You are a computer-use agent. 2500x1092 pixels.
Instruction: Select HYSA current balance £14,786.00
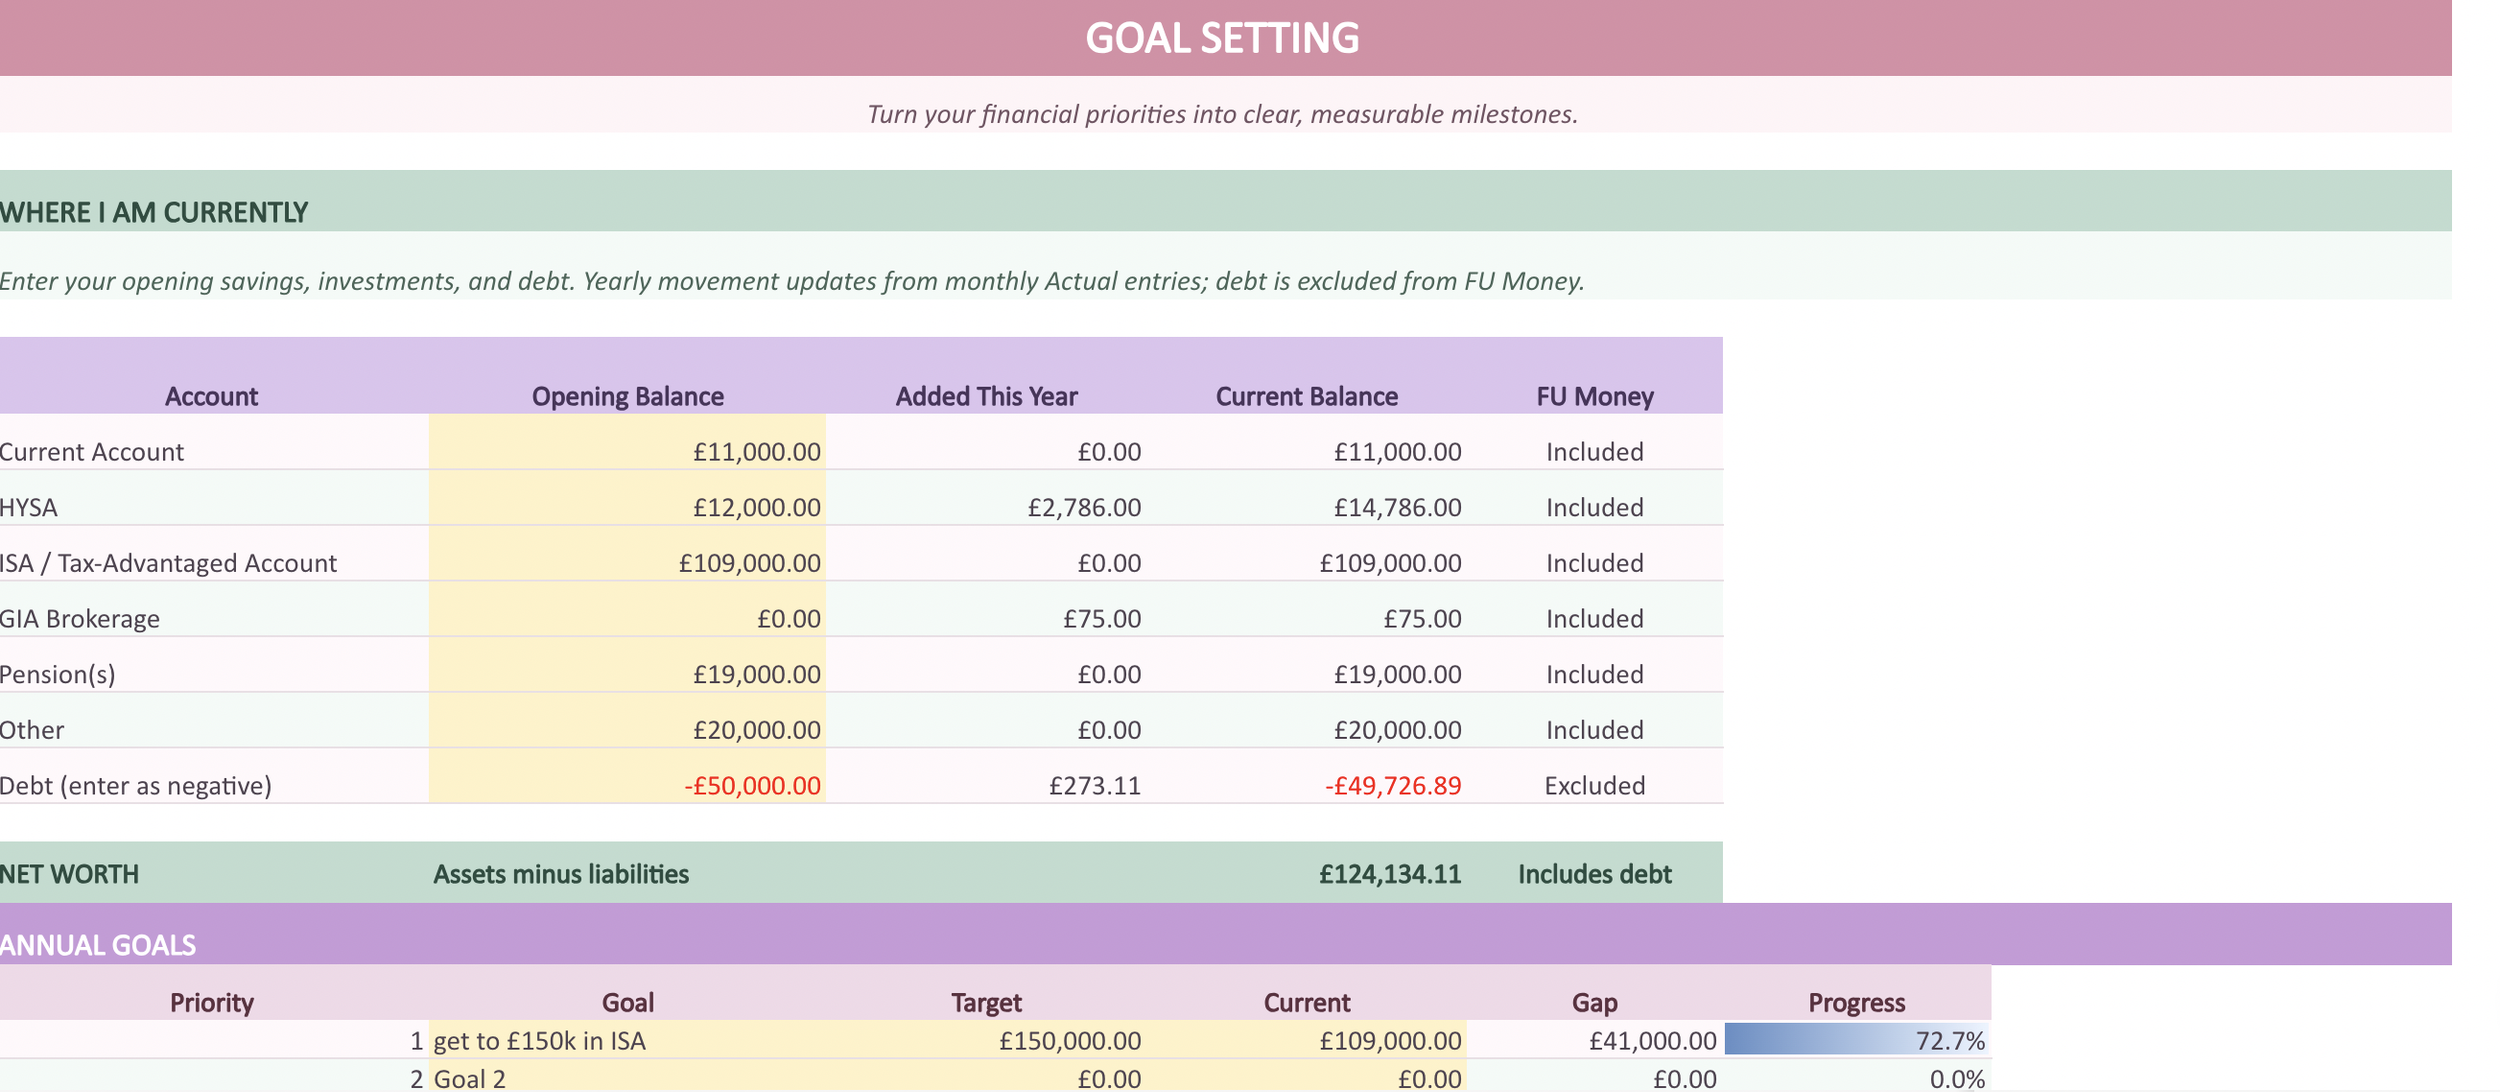pos(1306,498)
